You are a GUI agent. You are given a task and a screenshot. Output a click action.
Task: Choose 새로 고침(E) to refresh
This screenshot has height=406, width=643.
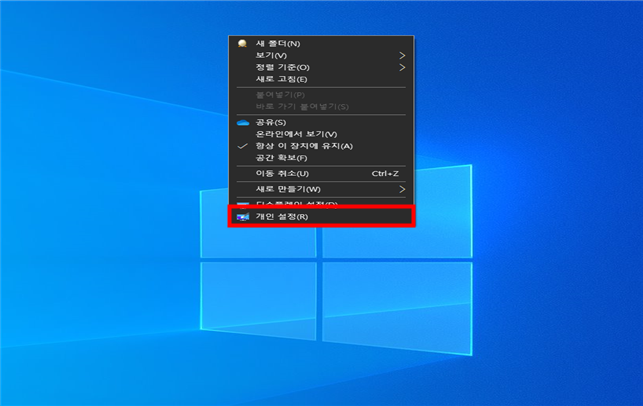321,79
